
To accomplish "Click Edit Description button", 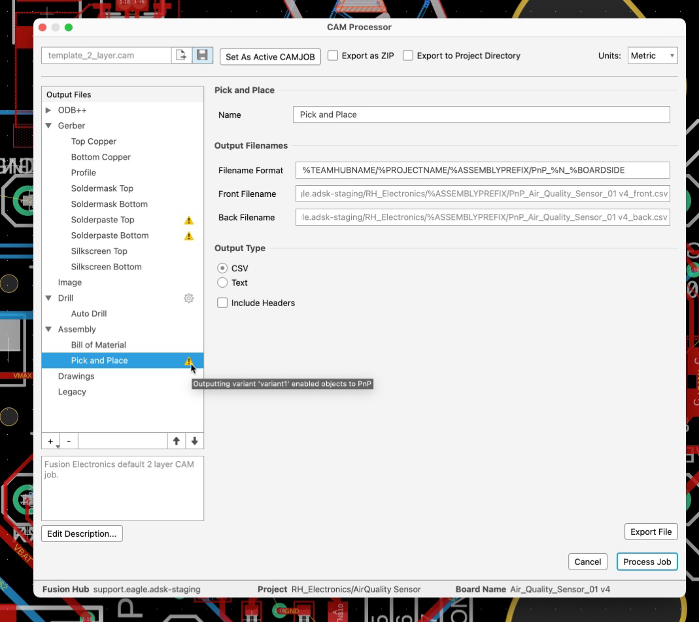I will click(82, 534).
